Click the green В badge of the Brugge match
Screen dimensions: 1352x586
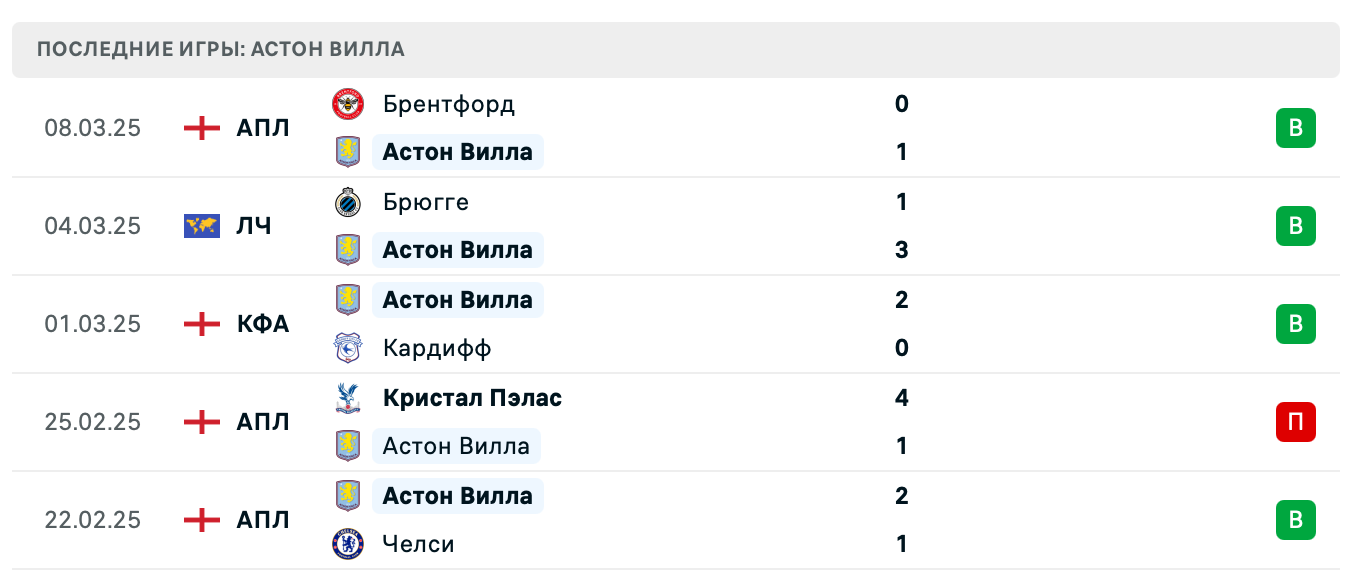(1296, 226)
